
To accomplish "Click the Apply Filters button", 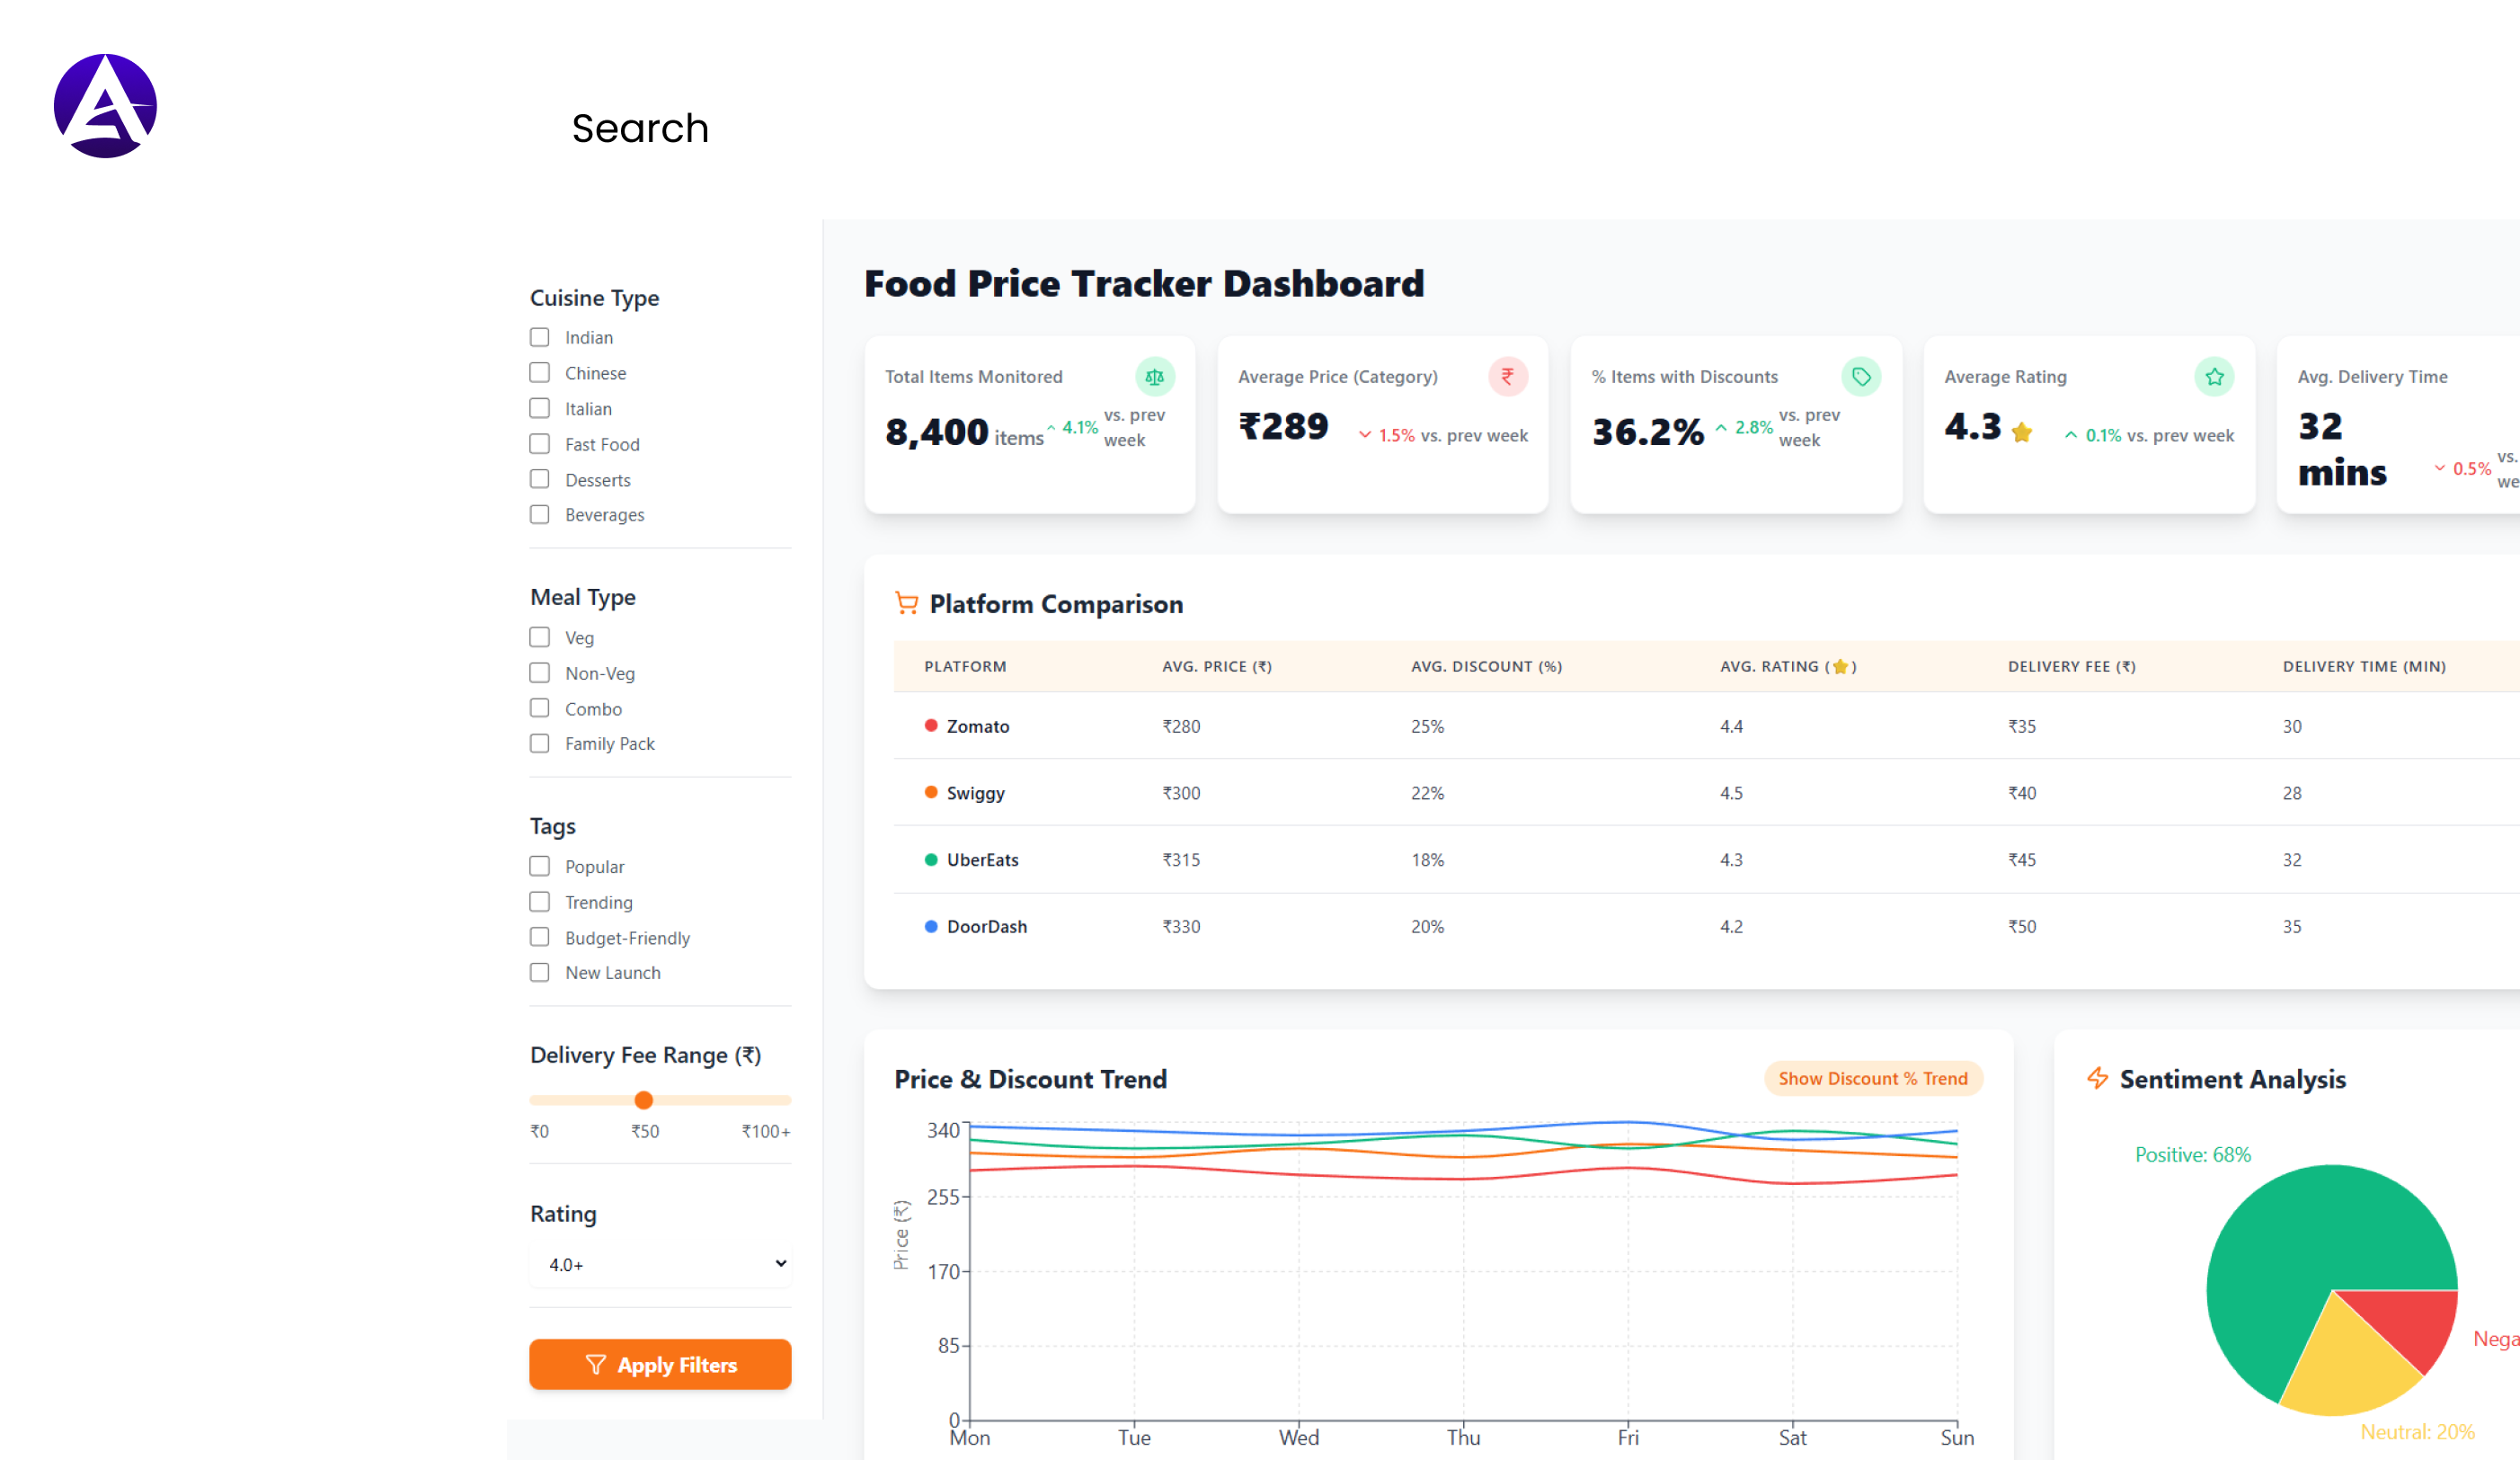I will 660,1364.
